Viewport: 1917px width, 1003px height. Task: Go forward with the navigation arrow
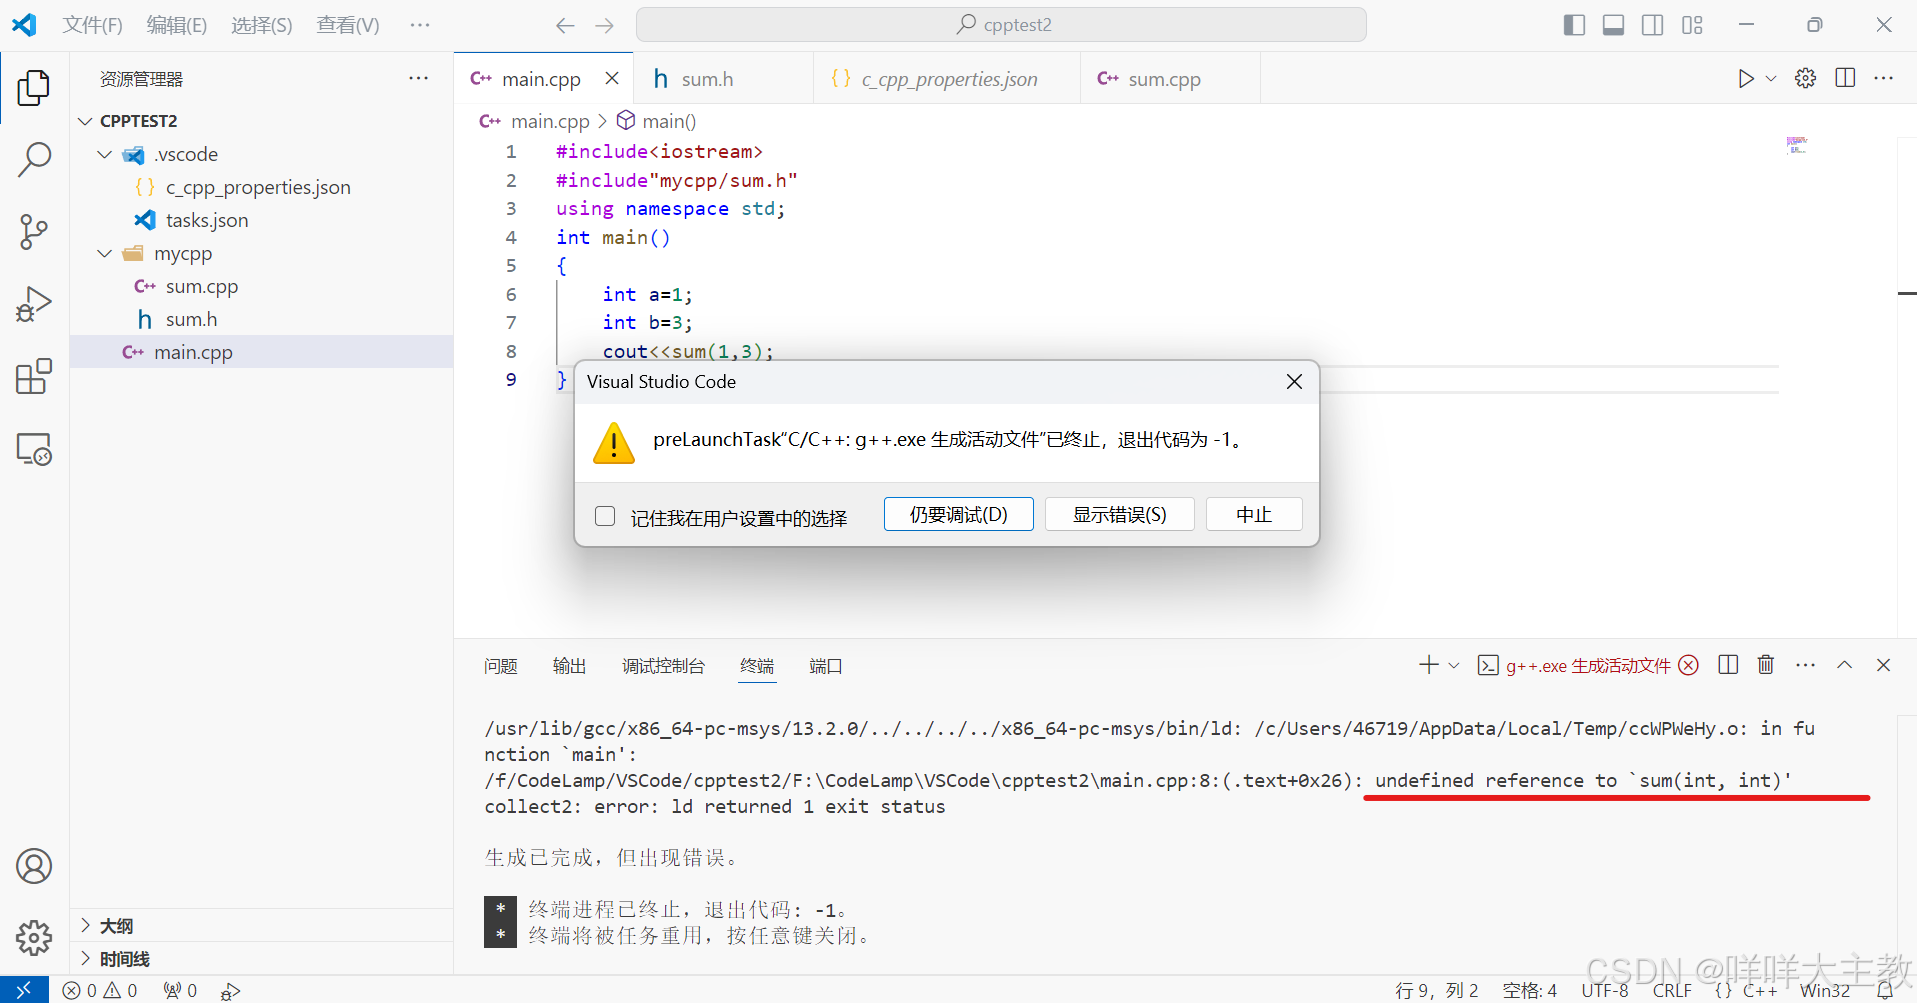click(605, 25)
